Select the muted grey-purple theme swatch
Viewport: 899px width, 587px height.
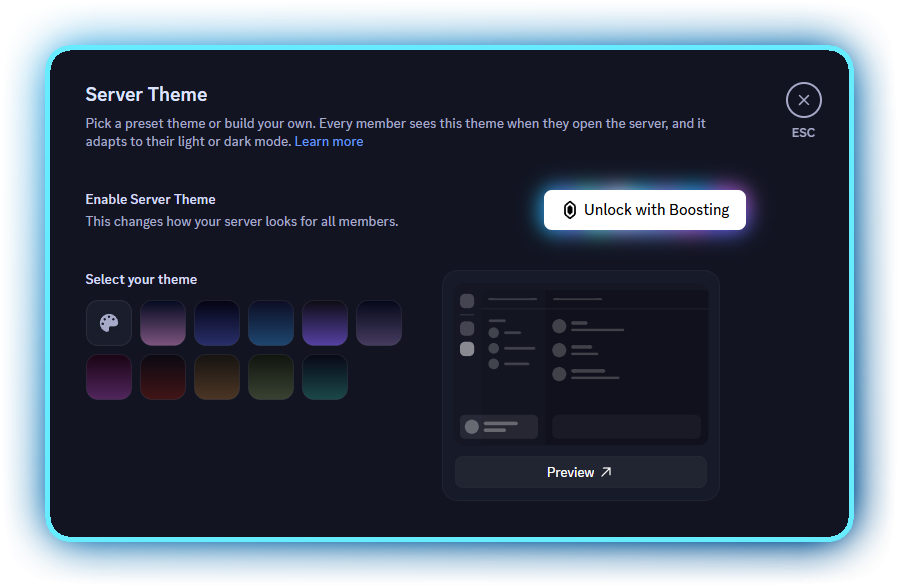pyautogui.click(x=378, y=323)
